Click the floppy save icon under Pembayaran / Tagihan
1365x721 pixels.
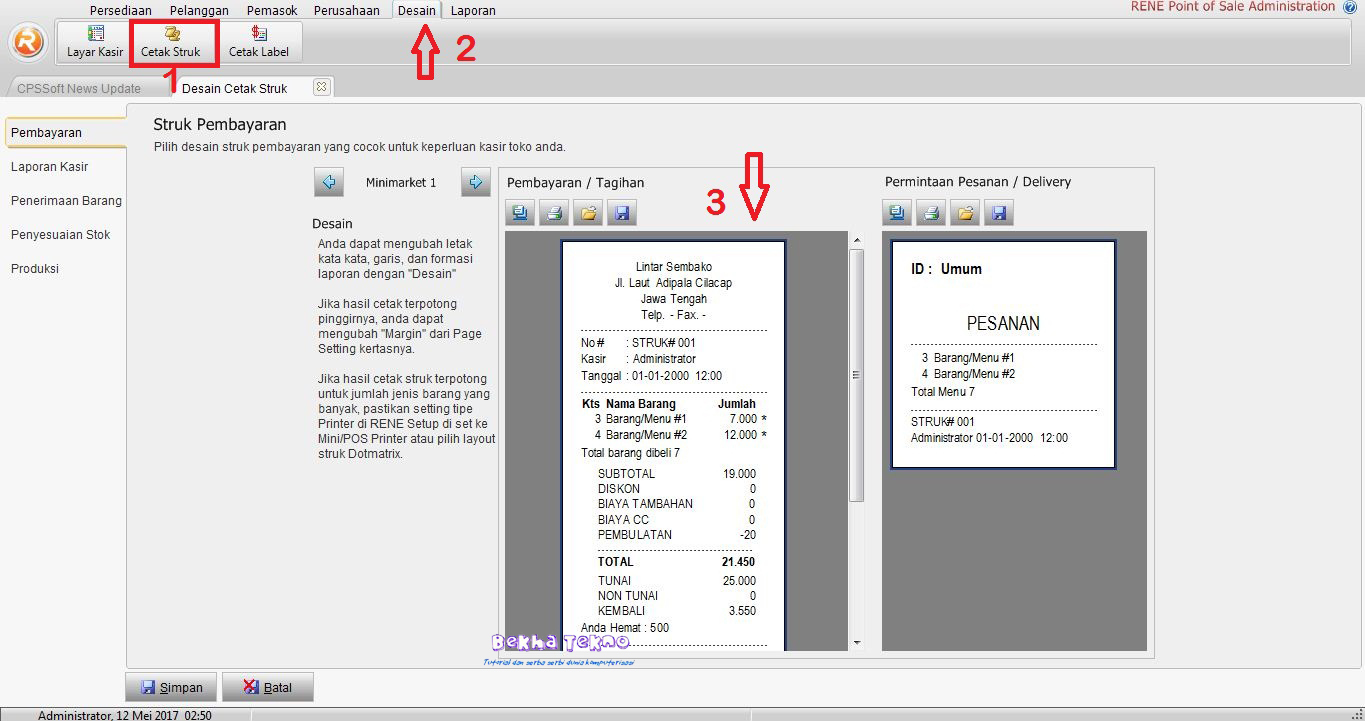point(622,212)
